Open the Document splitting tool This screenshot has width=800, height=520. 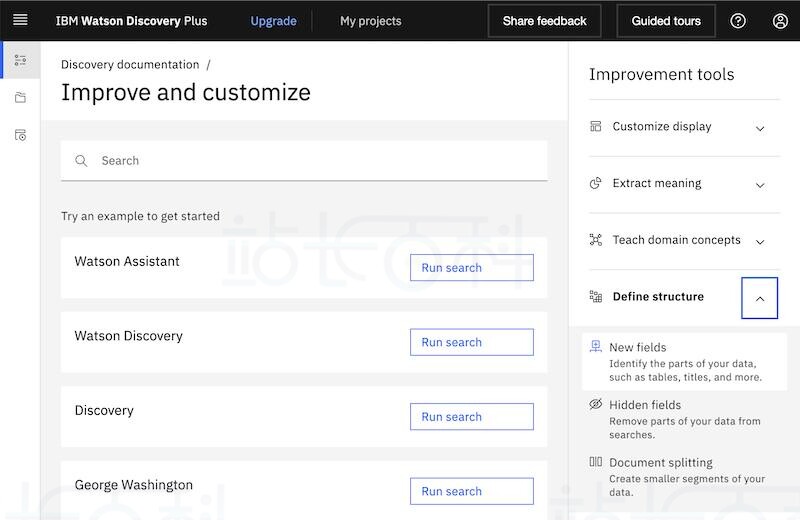684,477
